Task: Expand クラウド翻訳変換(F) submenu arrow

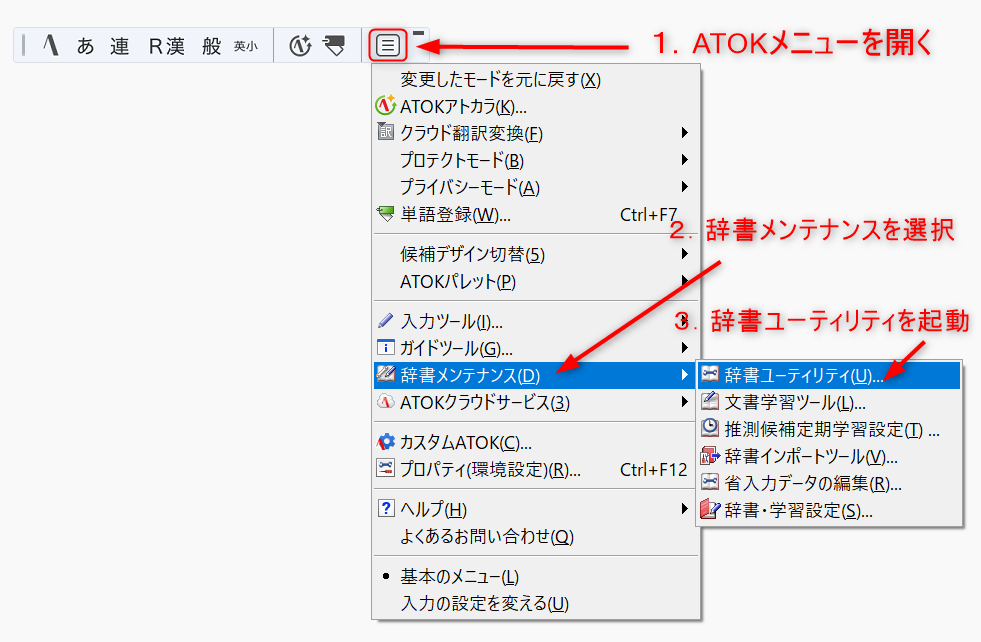Action: pos(684,133)
